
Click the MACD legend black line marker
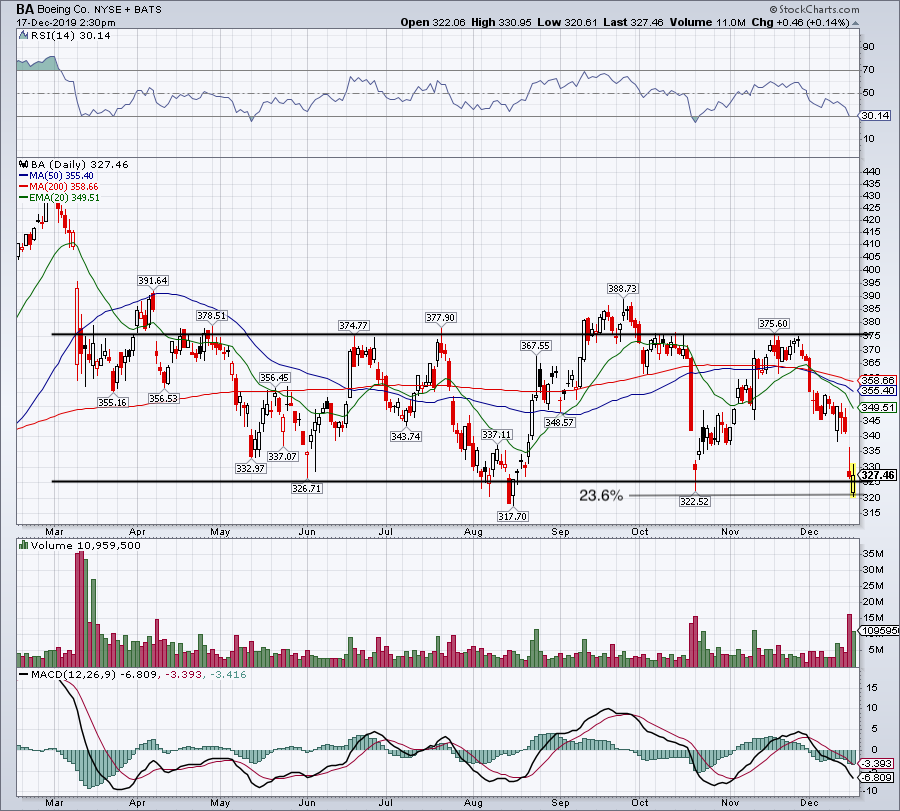pyautogui.click(x=24, y=675)
